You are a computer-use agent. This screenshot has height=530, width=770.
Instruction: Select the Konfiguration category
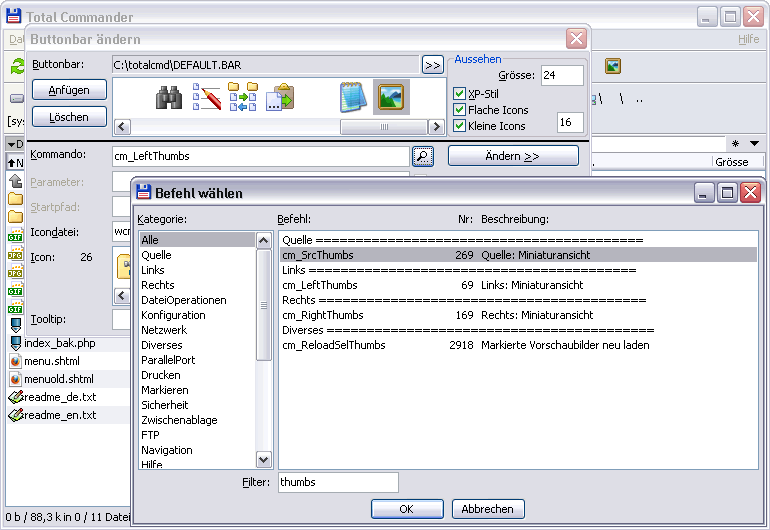pyautogui.click(x=173, y=315)
